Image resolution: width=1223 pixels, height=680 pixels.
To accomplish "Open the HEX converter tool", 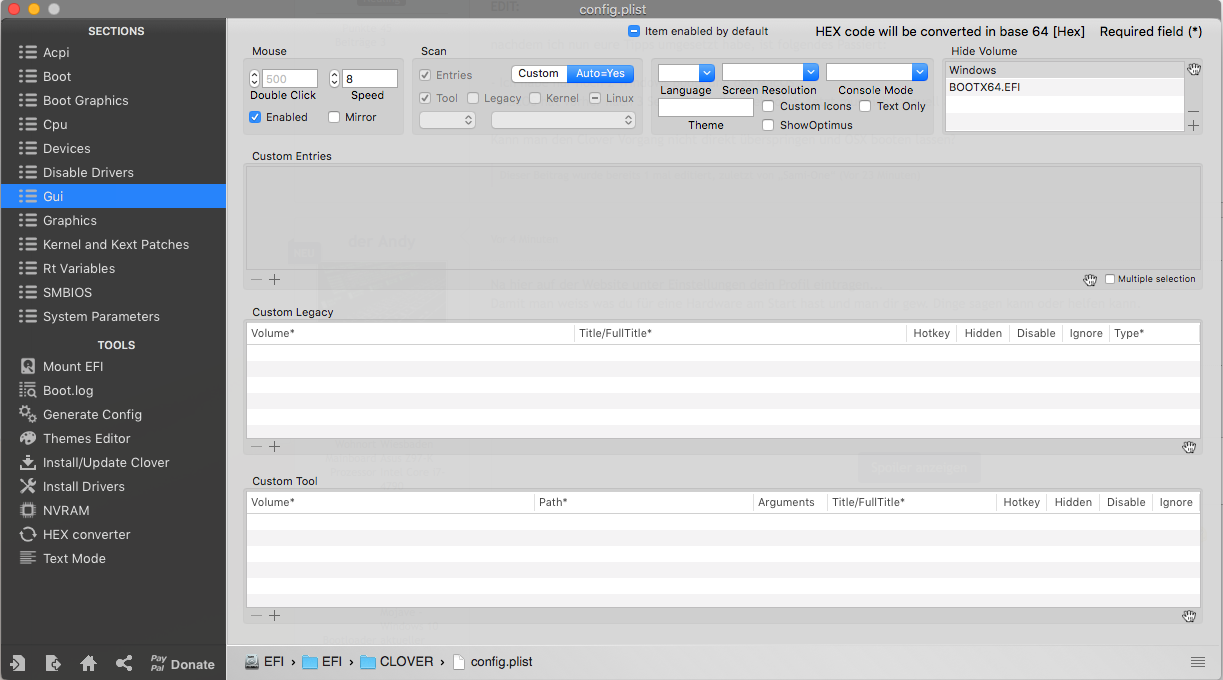I will (86, 534).
